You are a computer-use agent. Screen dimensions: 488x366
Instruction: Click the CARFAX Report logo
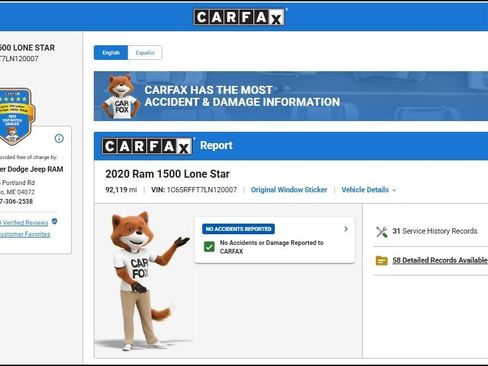point(148,146)
